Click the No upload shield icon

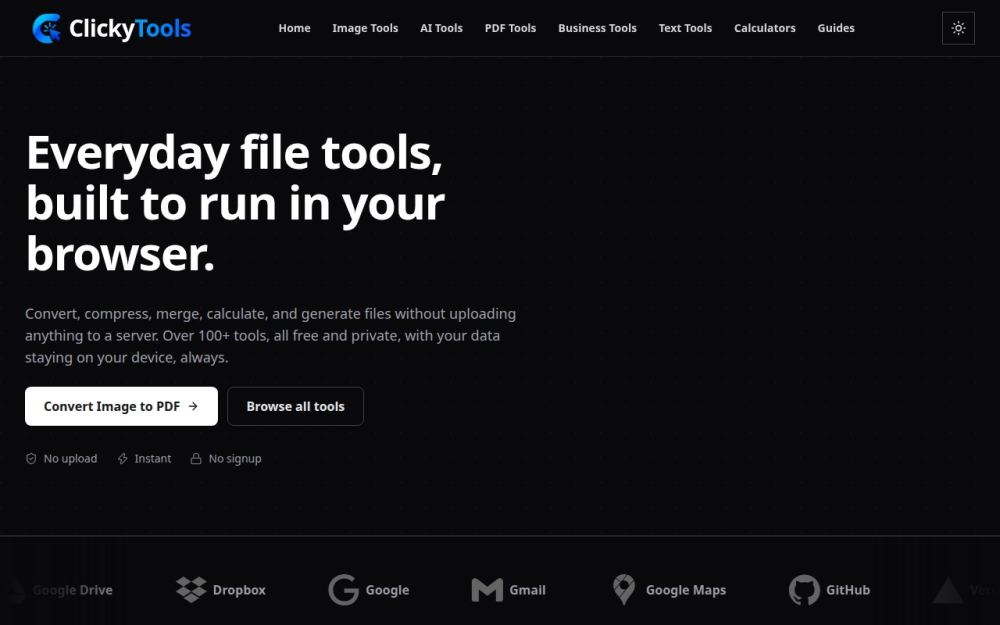tap(31, 459)
